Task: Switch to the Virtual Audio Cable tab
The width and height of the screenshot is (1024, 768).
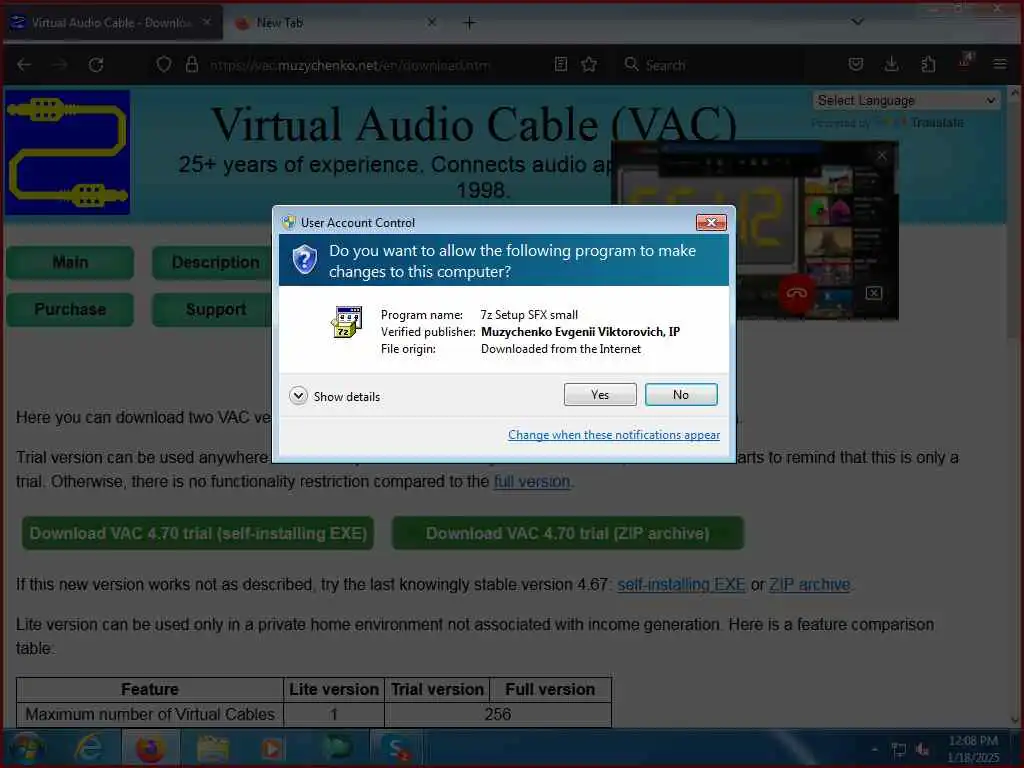Action: (x=111, y=23)
